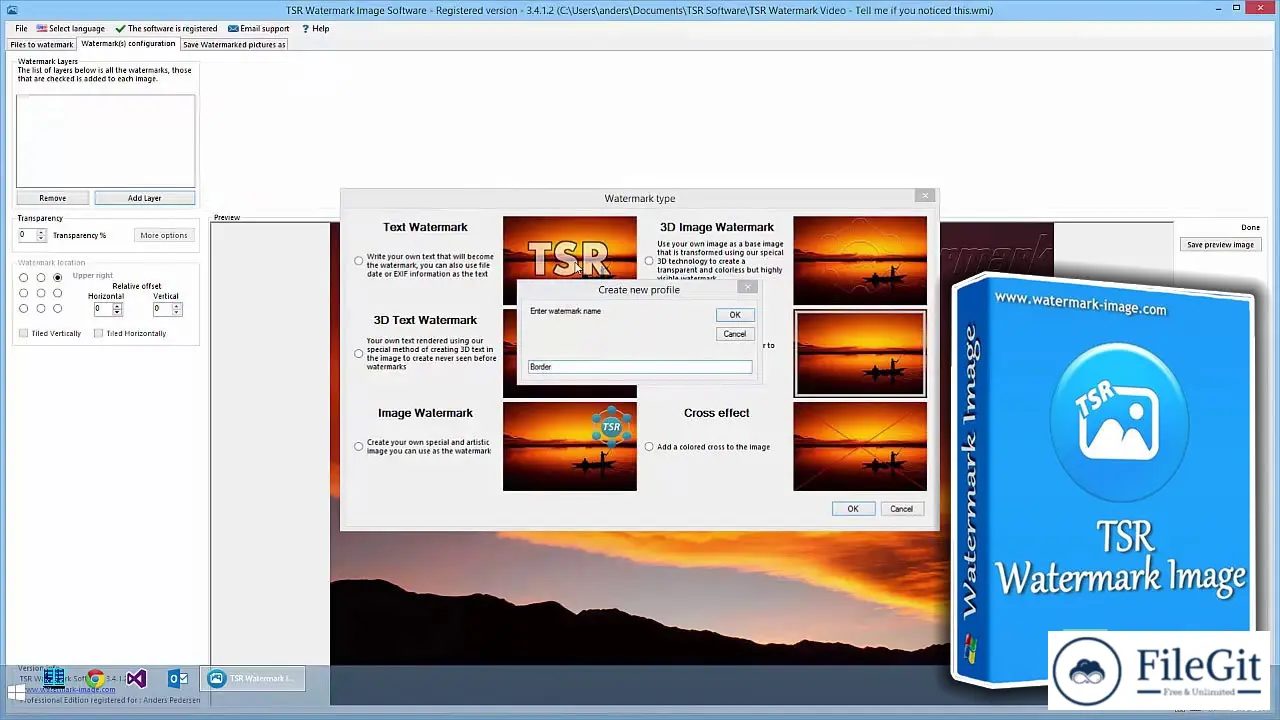Decrease Horizontal offset with down arrow

[x=117, y=312]
